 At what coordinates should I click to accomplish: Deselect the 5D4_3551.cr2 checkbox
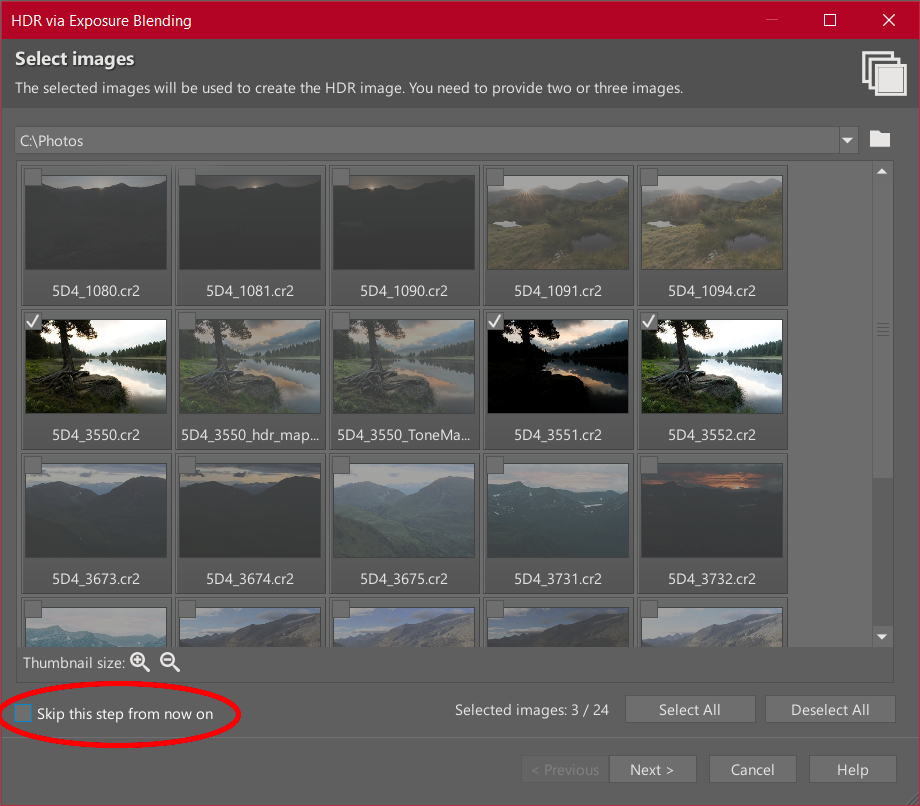click(x=495, y=321)
